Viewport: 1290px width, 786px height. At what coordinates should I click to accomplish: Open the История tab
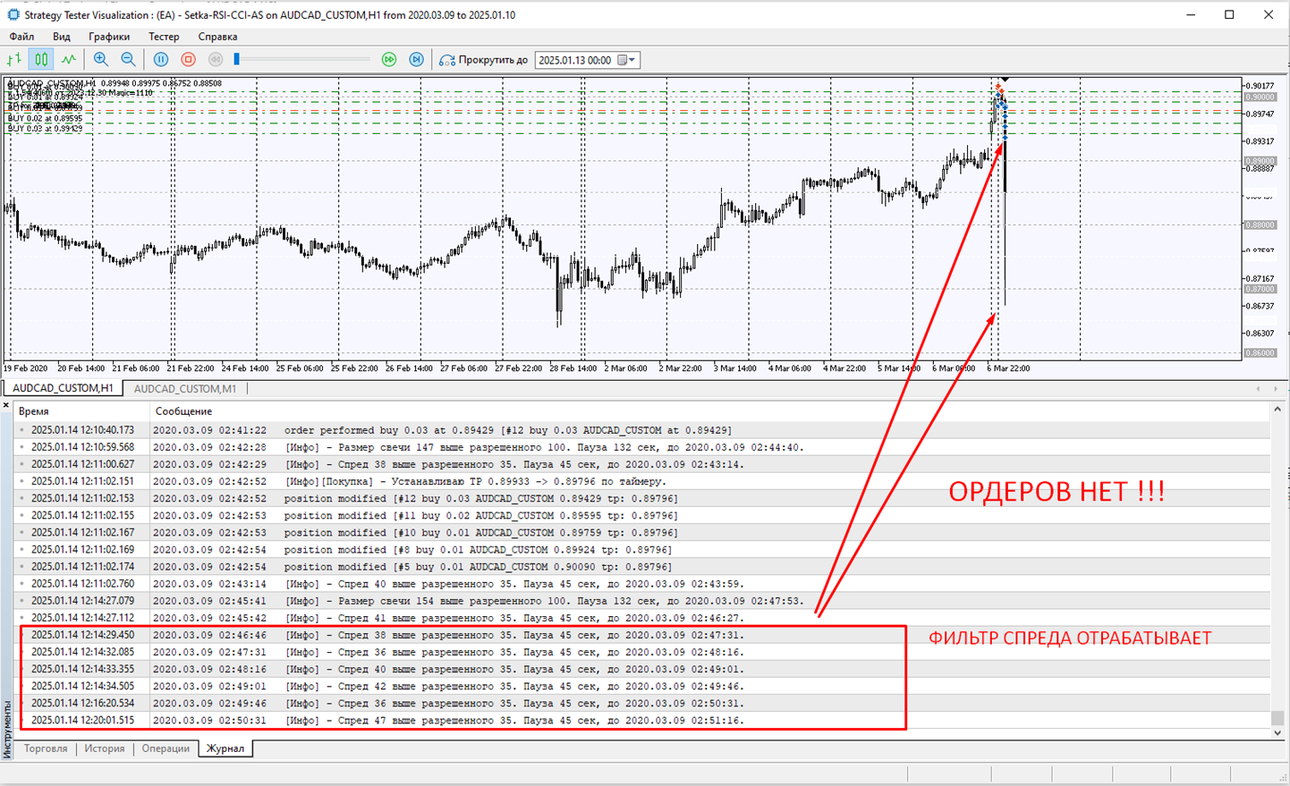coord(104,748)
